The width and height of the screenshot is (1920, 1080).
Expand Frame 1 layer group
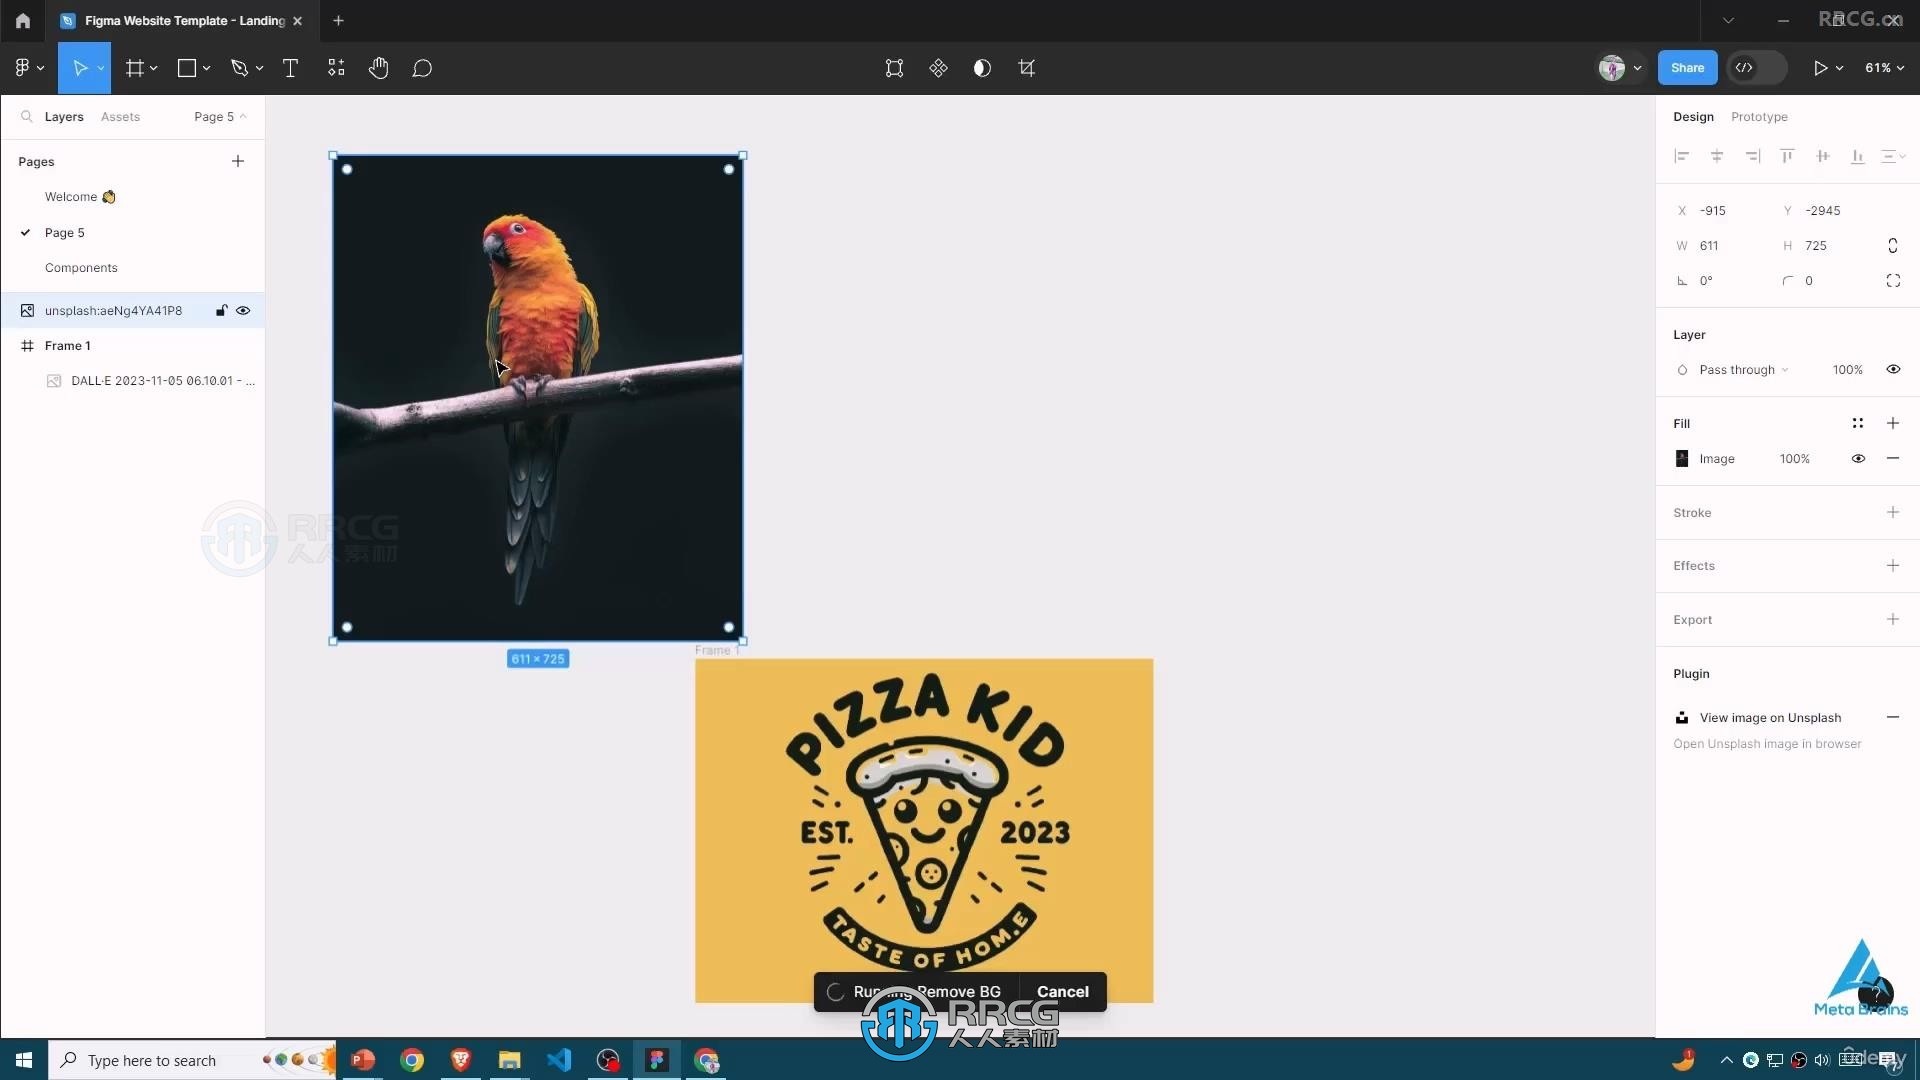pyautogui.click(x=12, y=344)
